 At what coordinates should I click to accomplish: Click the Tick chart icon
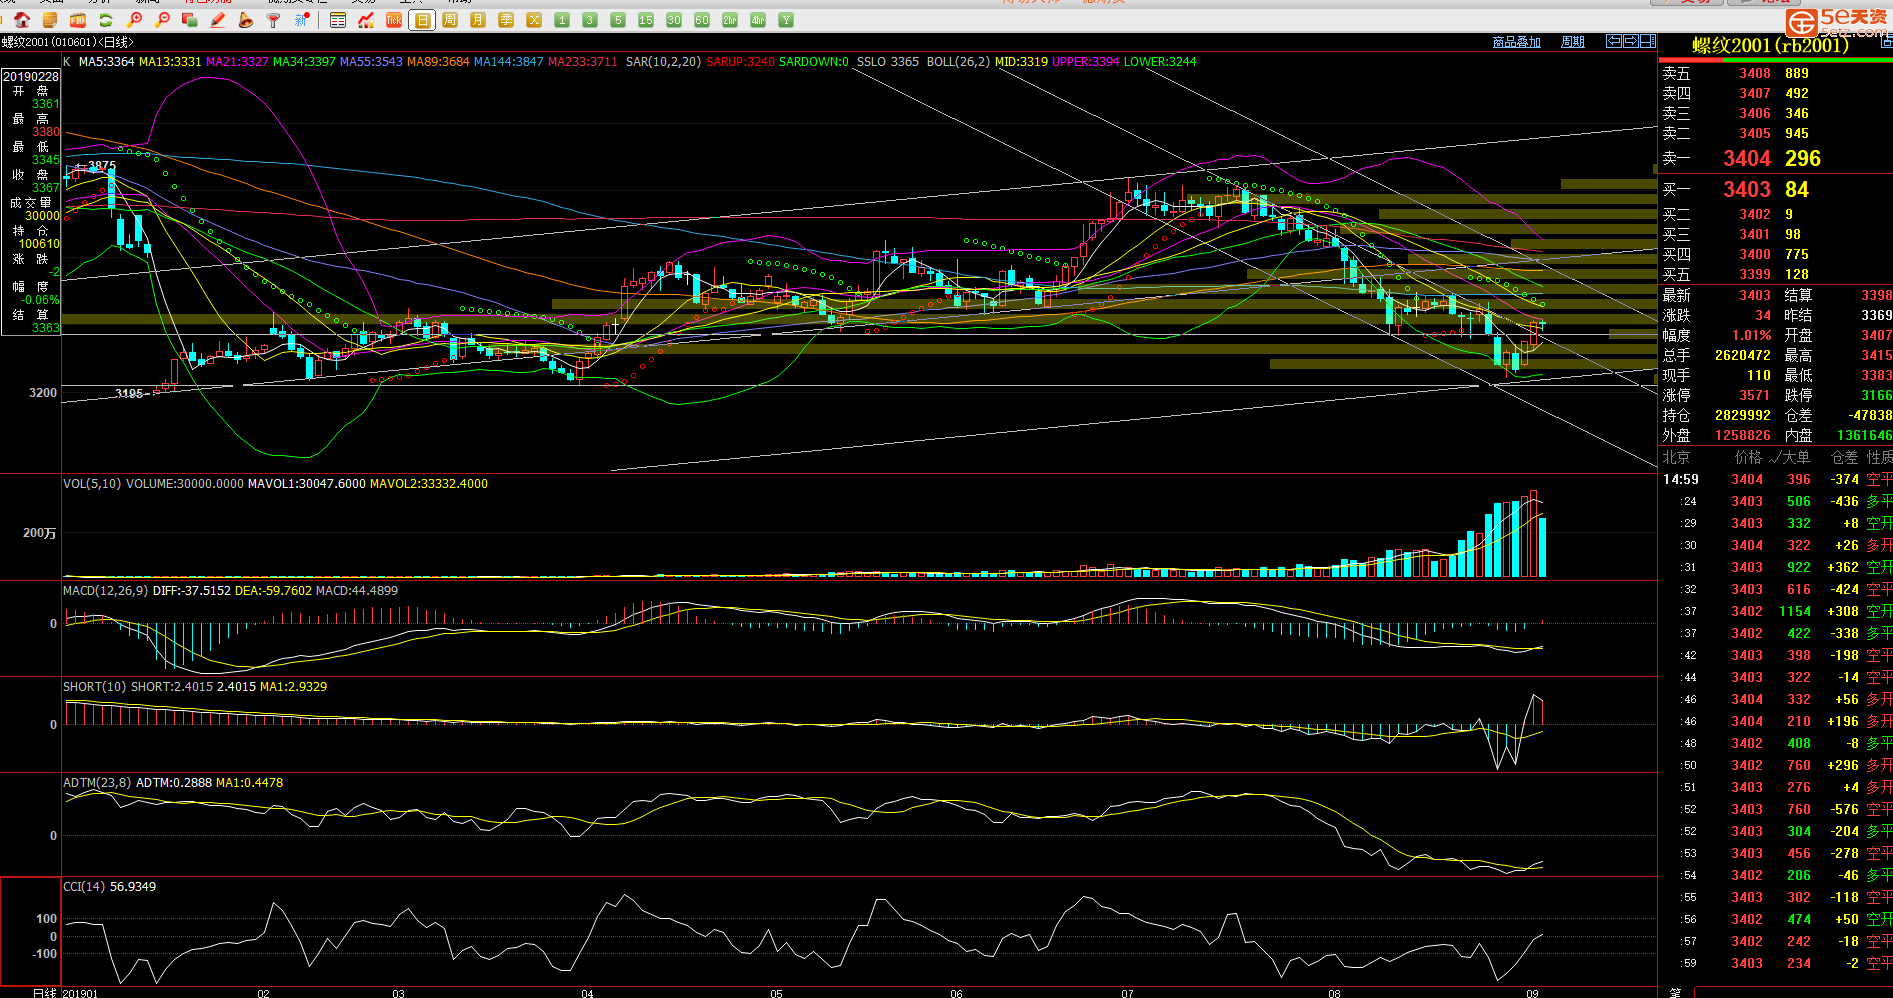[394, 20]
